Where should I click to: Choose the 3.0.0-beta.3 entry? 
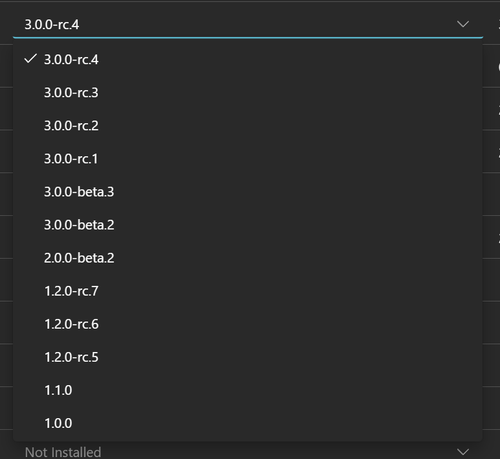tap(247, 192)
